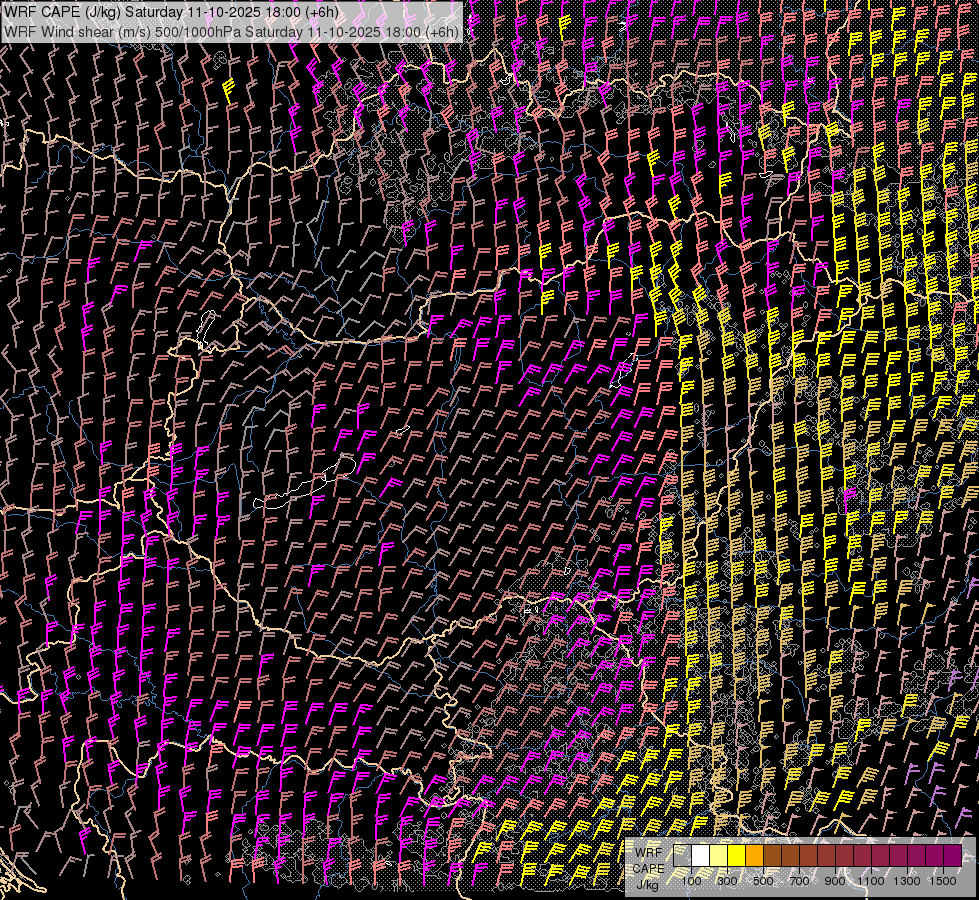Click the 500 label on the legend
979x900 pixels.
763,881
